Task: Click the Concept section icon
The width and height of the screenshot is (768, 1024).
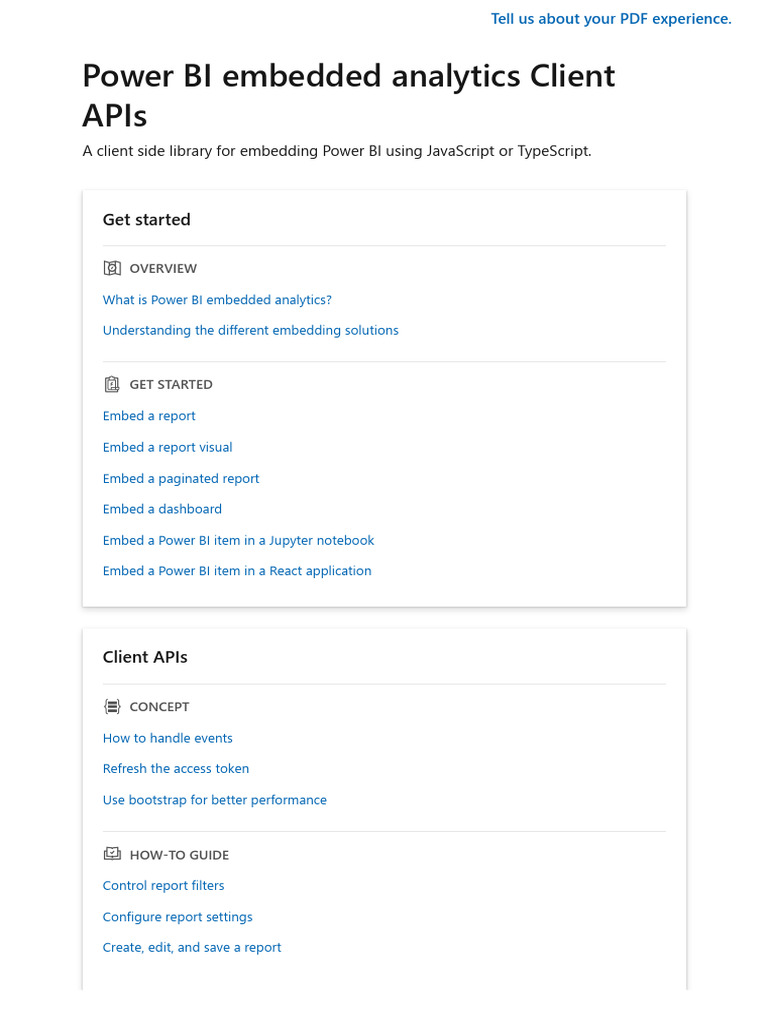Action: click(x=112, y=707)
